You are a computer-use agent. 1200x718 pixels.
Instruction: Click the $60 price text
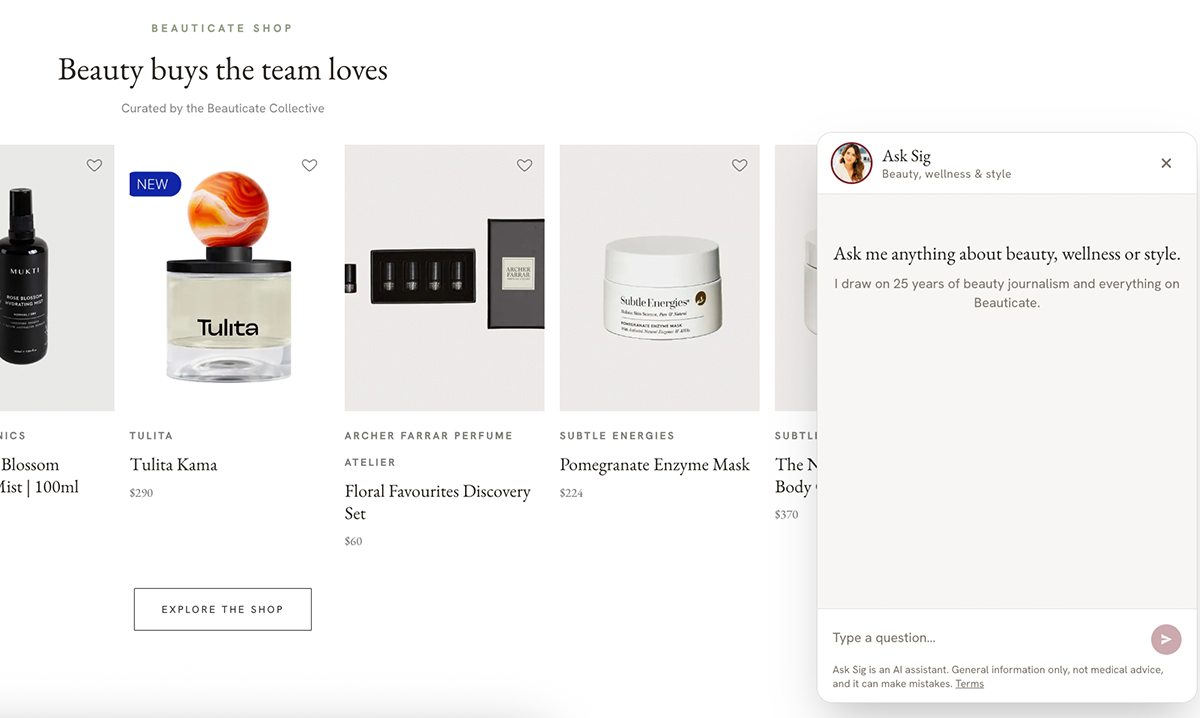click(353, 541)
